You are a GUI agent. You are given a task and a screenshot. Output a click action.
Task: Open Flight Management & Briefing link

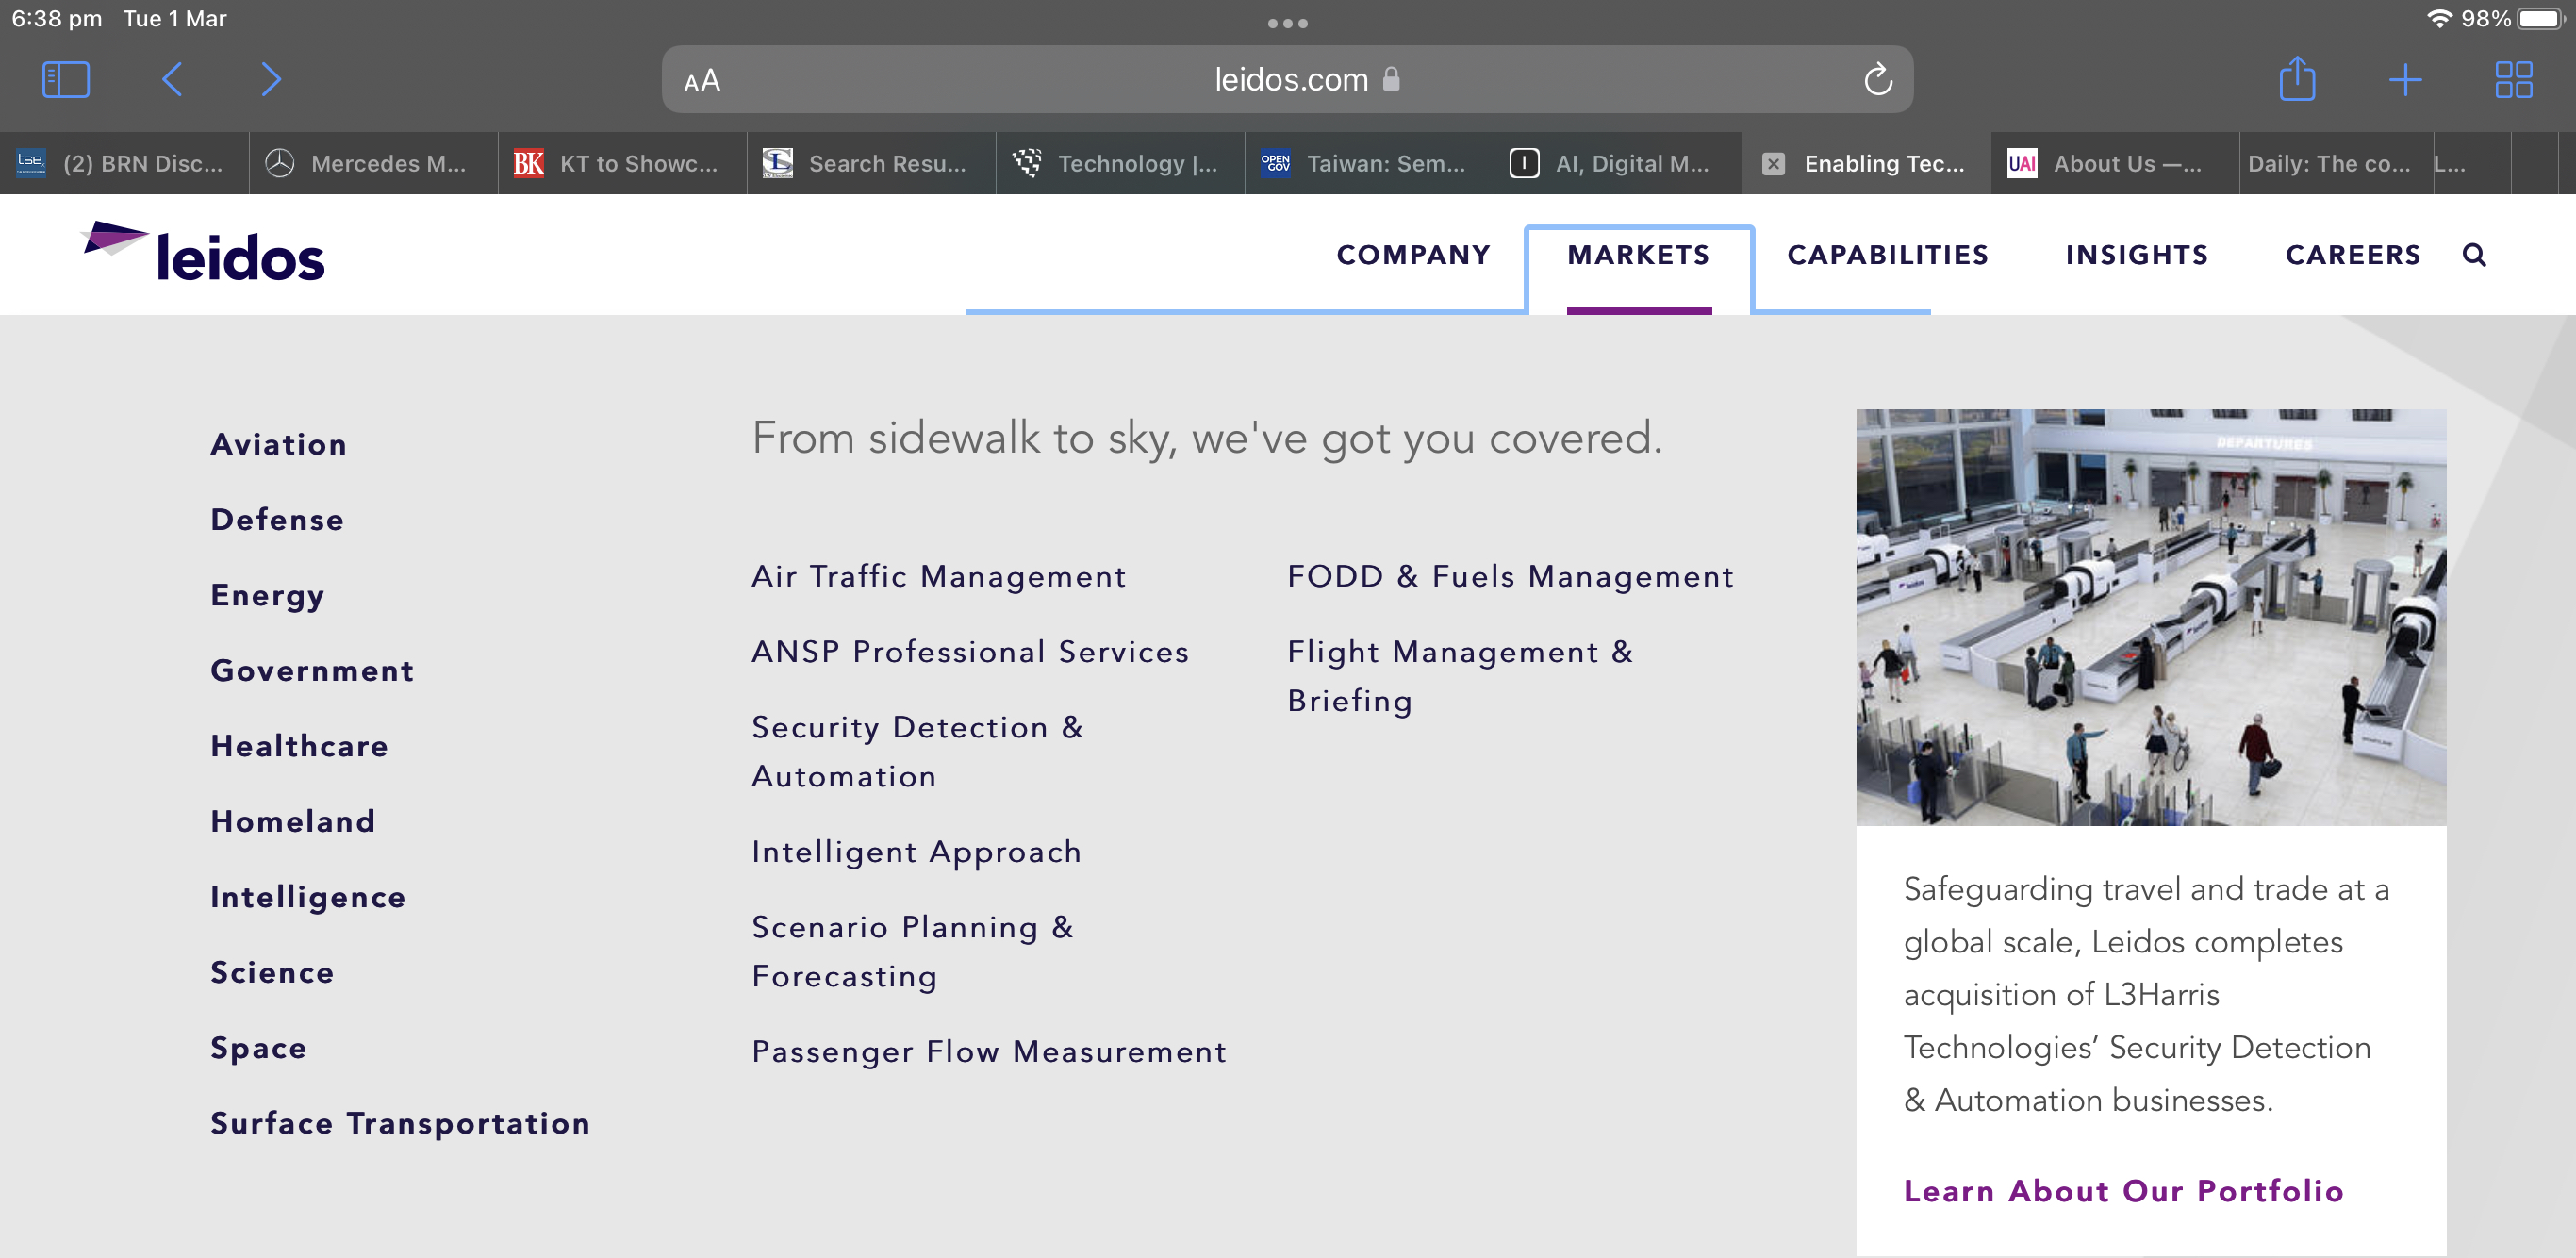(x=1460, y=677)
